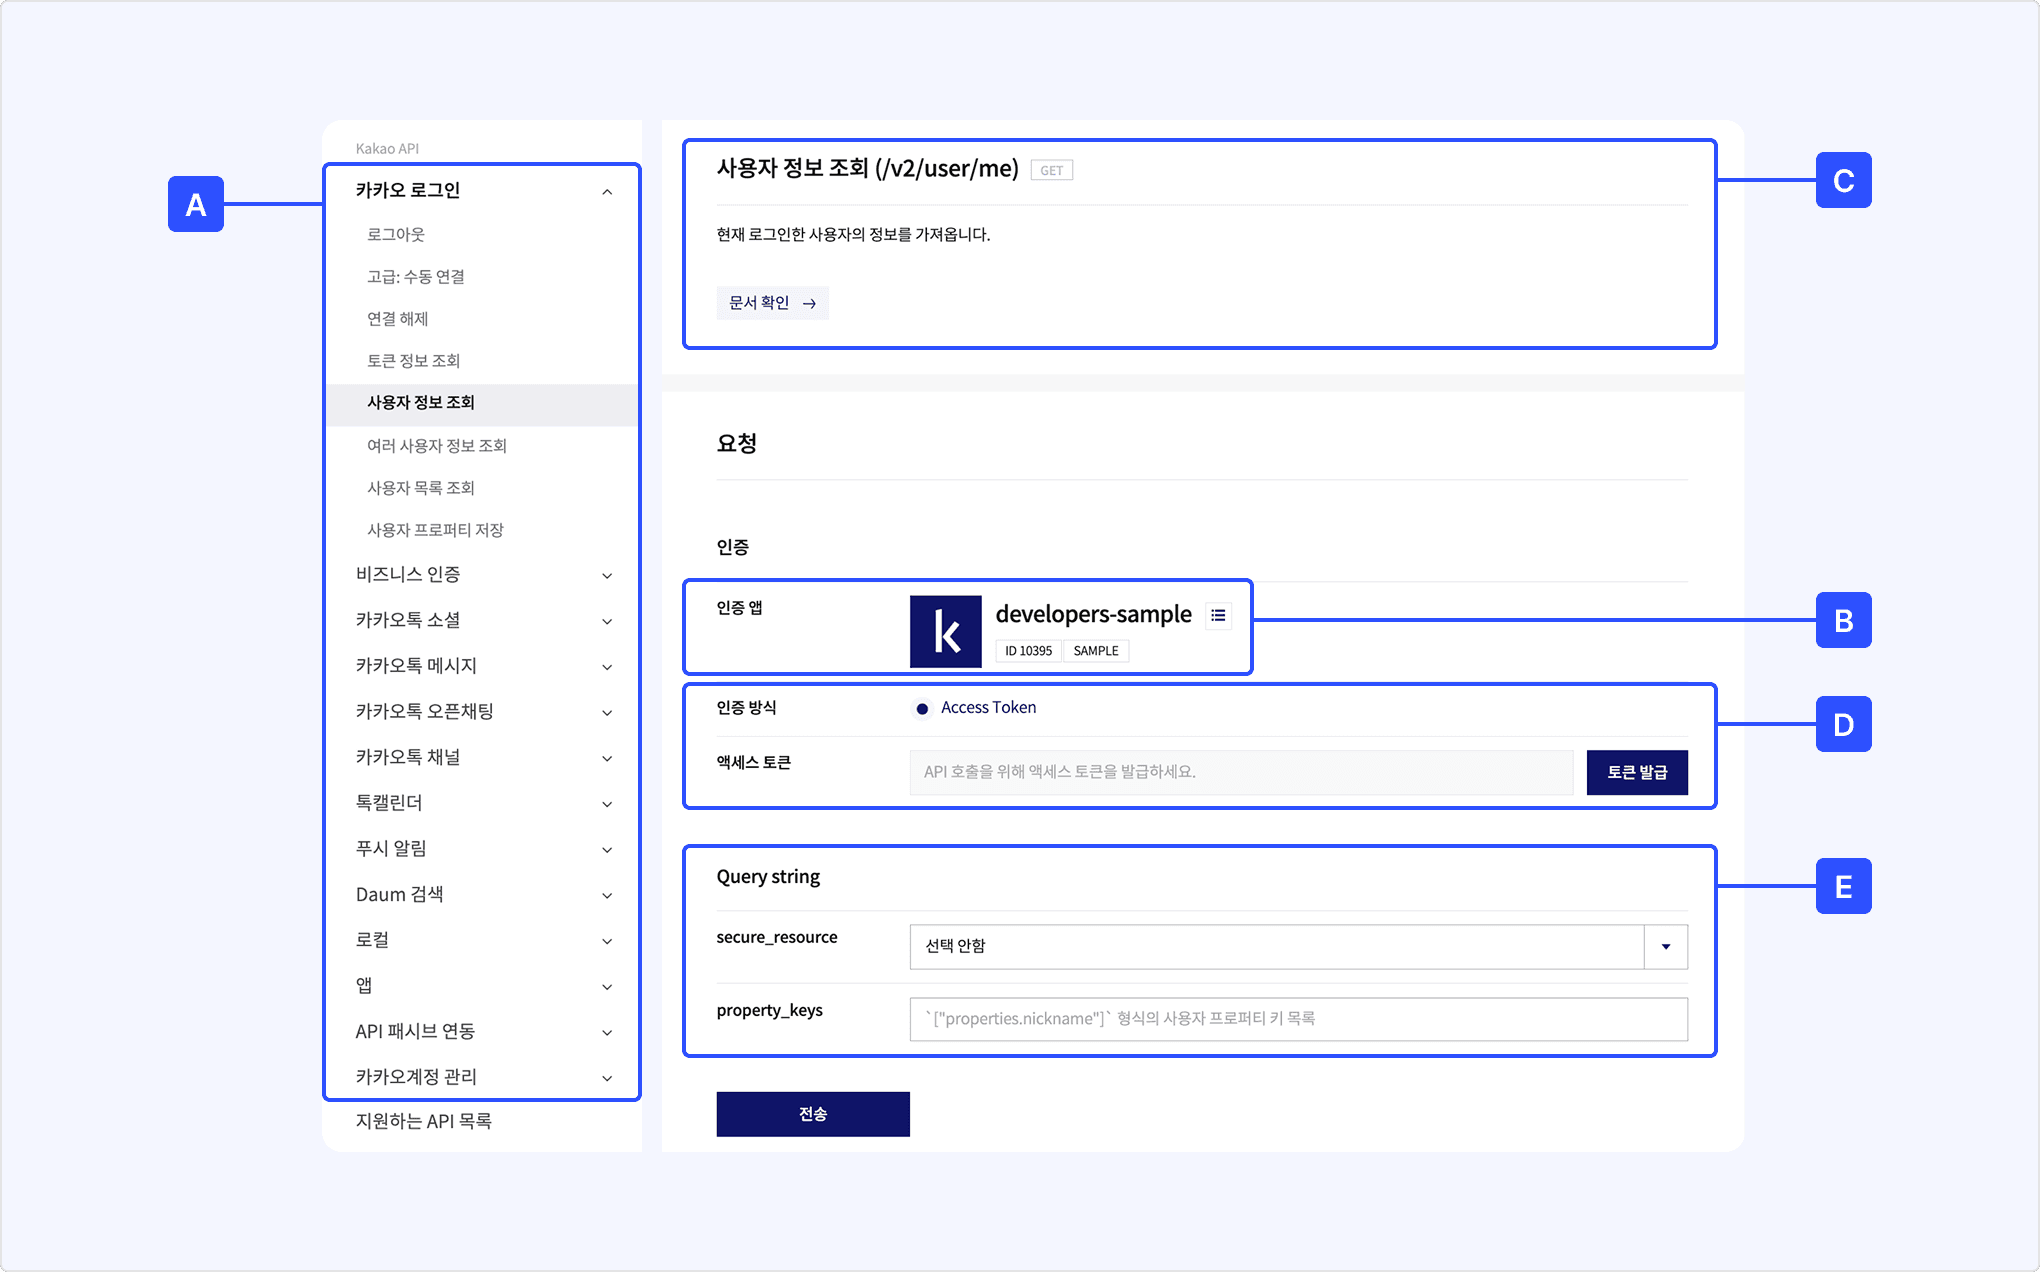Screen dimensions: 2040x1272
Task: Click the developers-sample app logo thumbnail
Action: (945, 632)
